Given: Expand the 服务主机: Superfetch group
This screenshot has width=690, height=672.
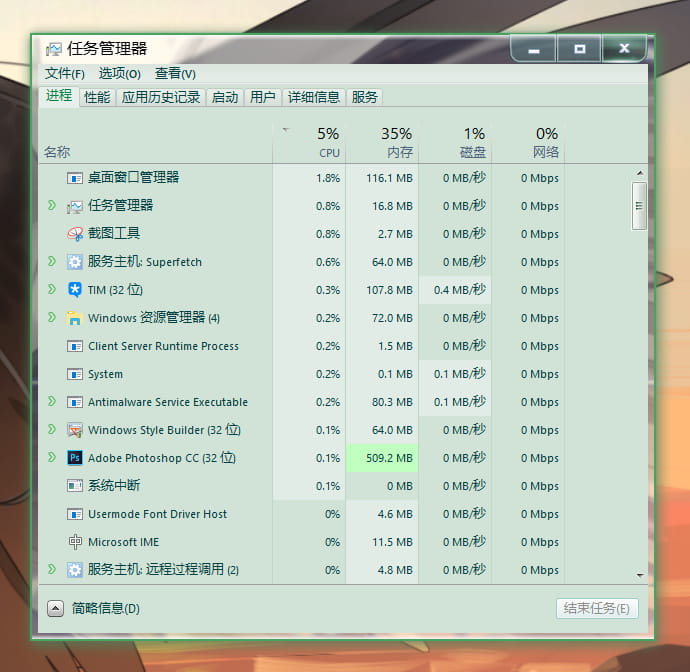Looking at the screenshot, I should click(x=52, y=261).
